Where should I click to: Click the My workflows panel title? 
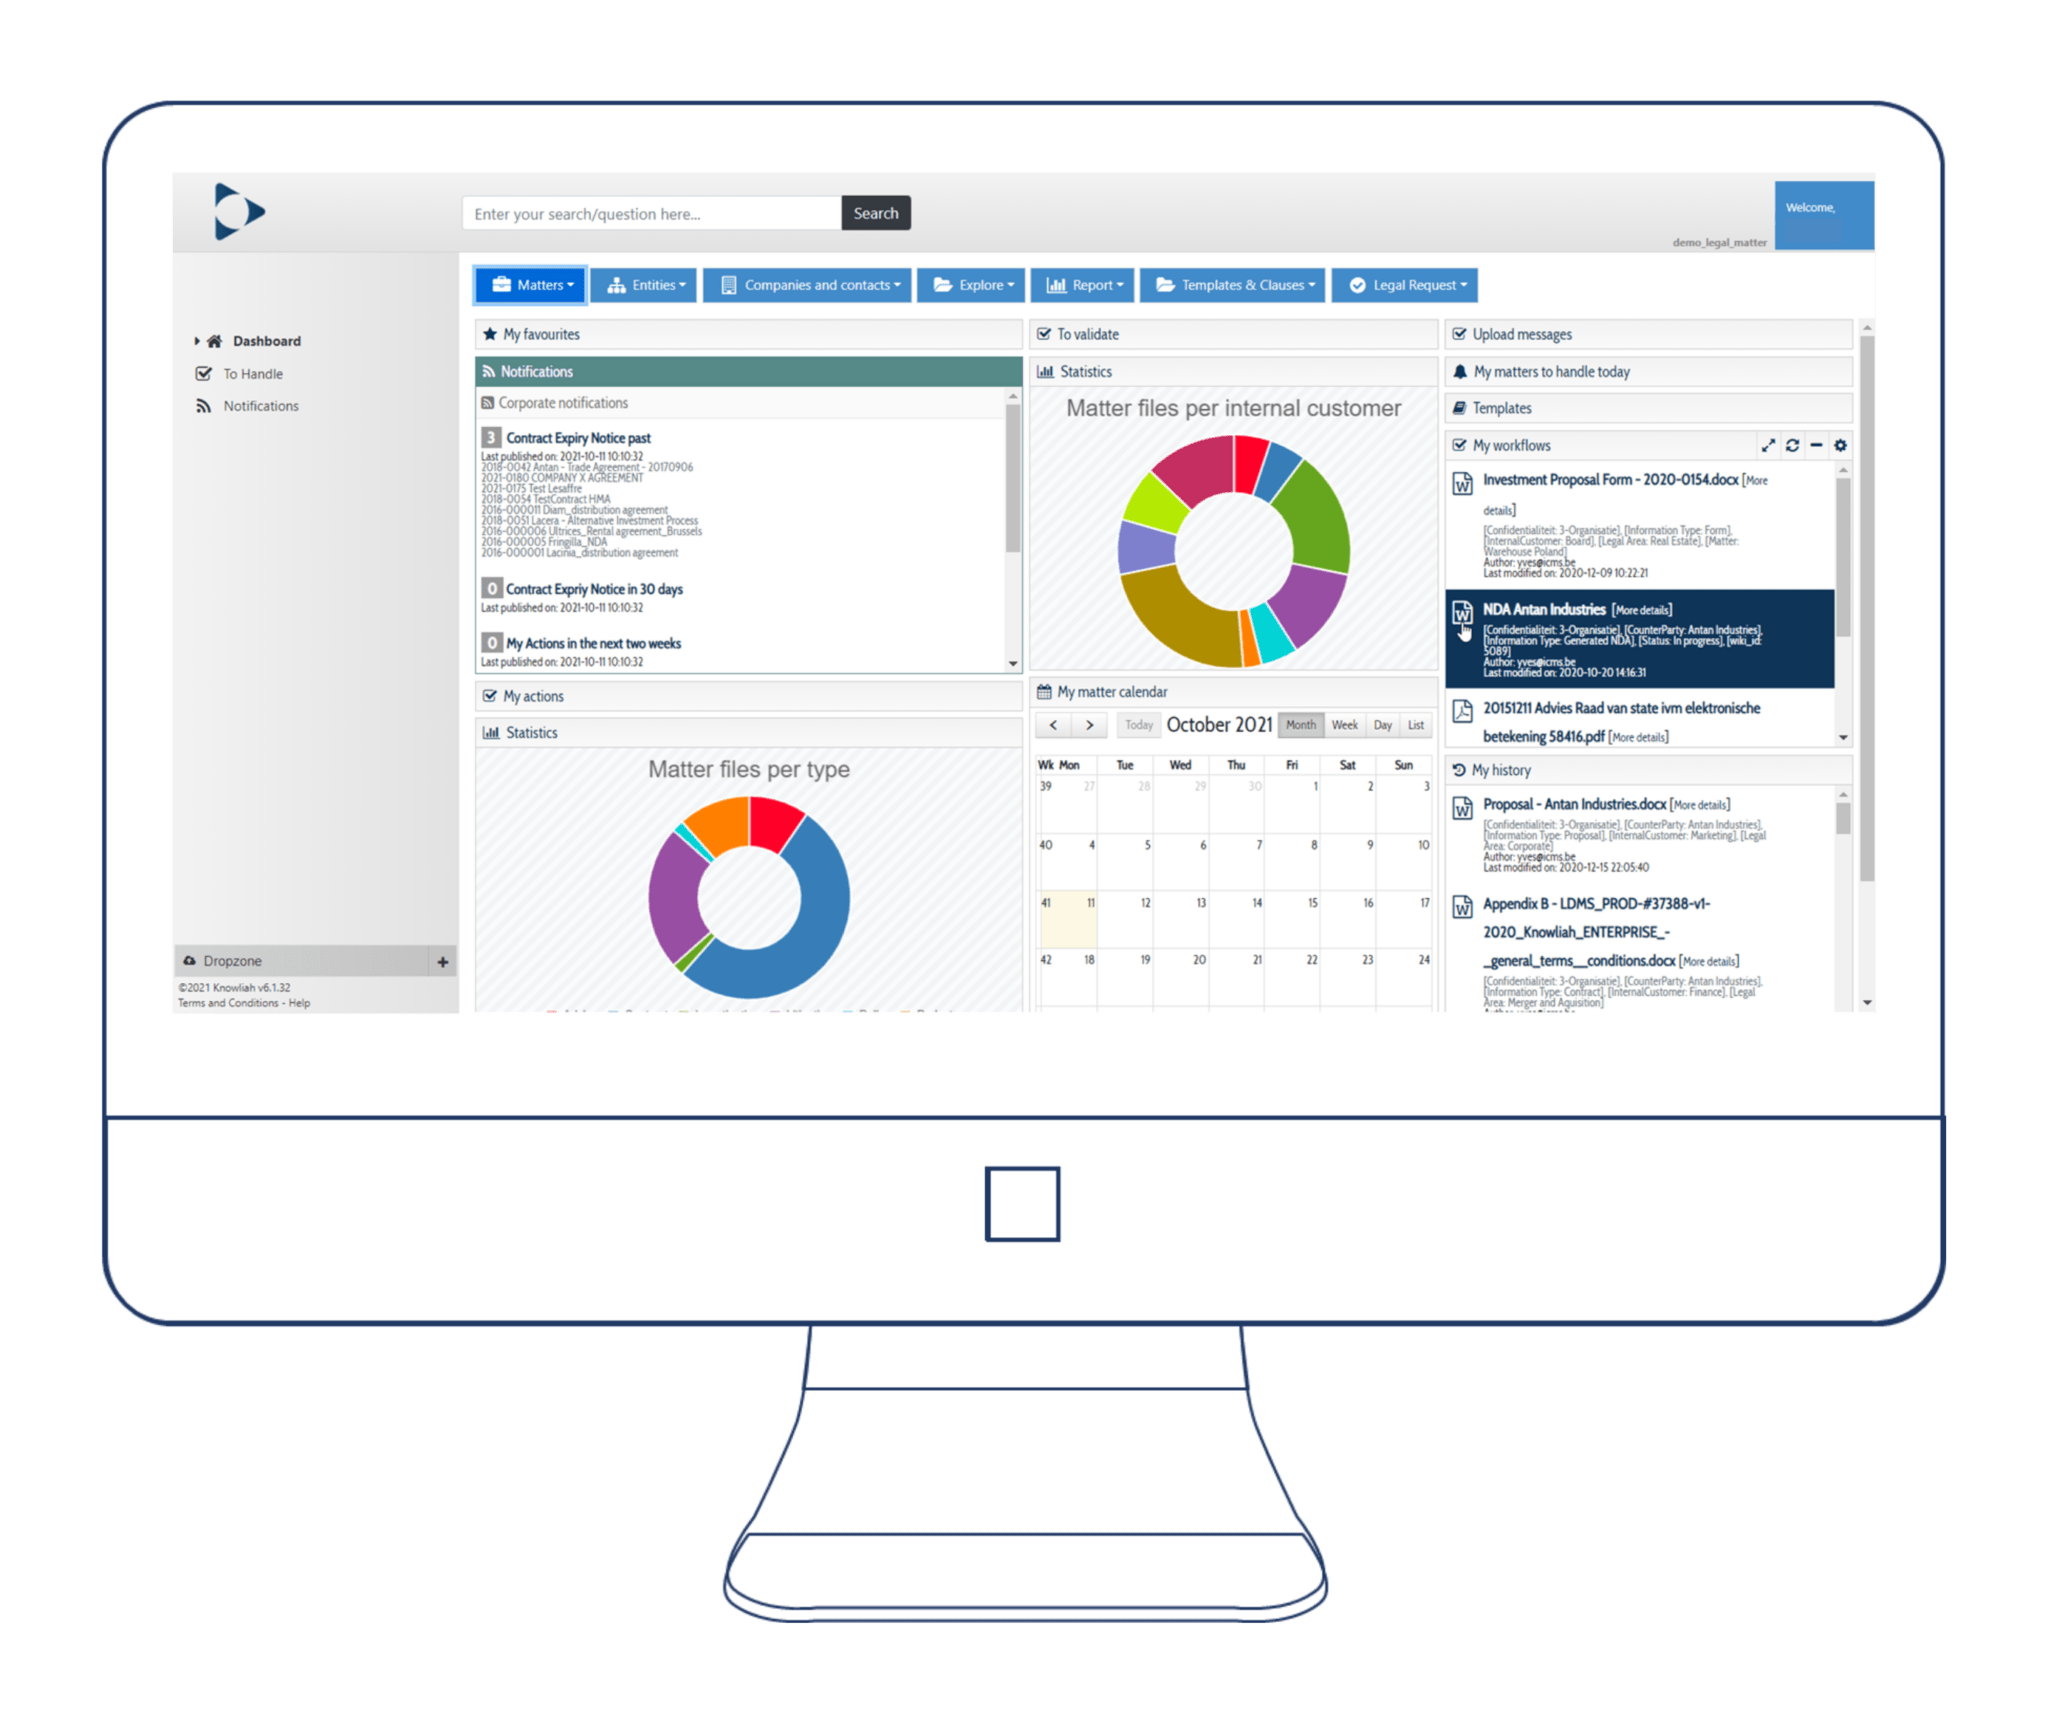(1511, 445)
